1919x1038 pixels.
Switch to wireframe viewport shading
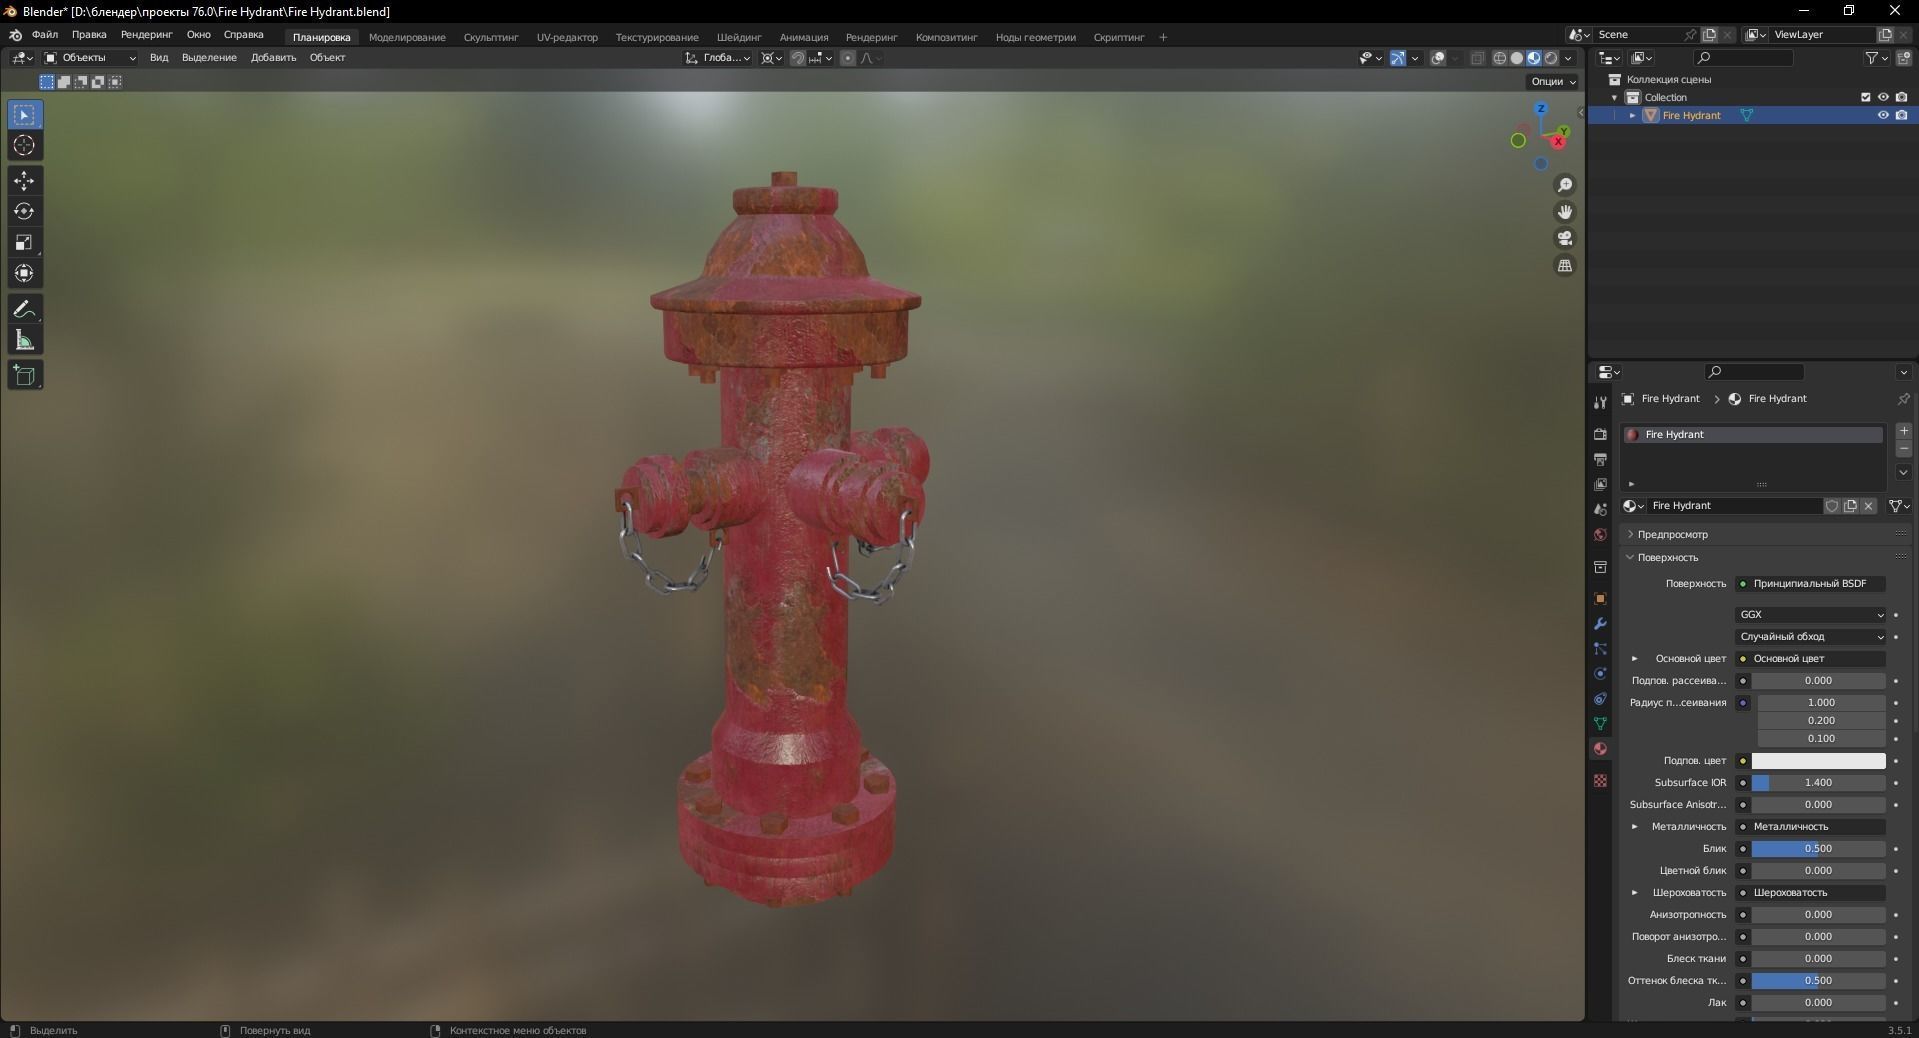1499,58
